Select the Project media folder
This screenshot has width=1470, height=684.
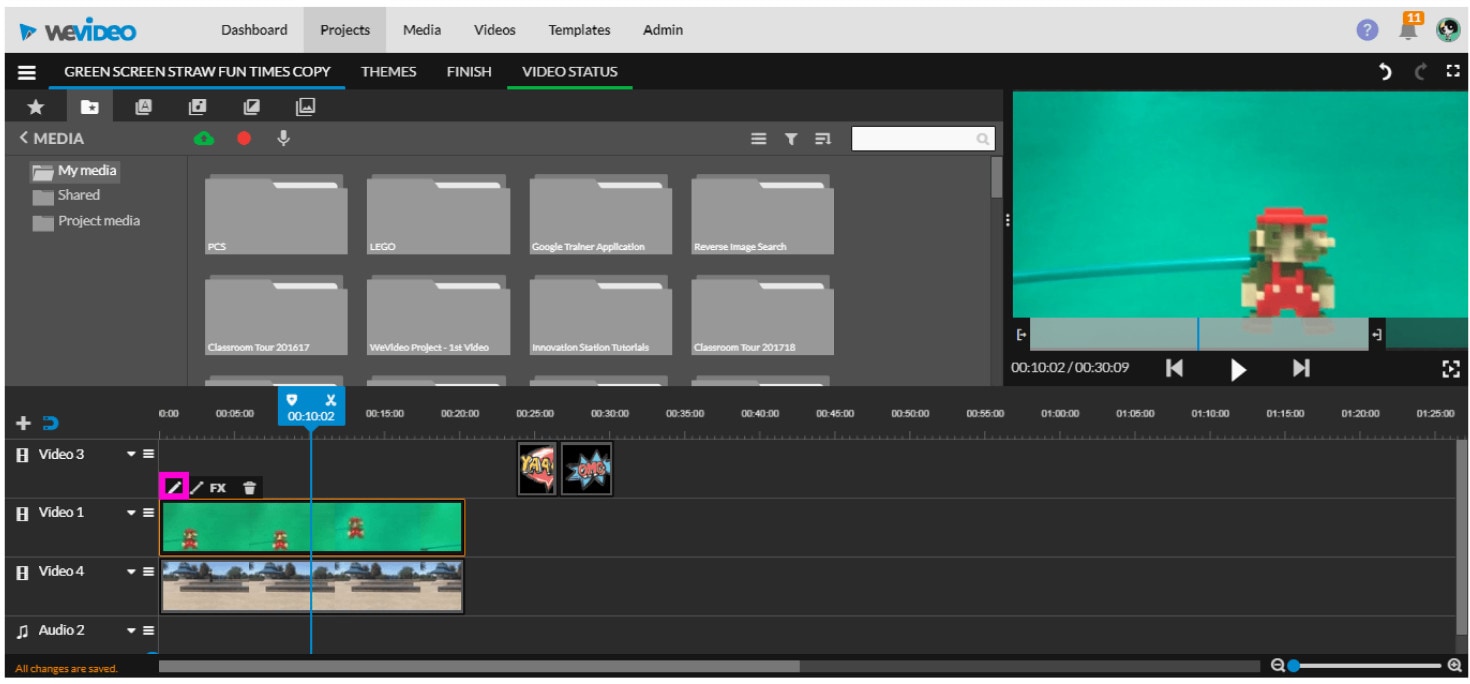coord(86,221)
